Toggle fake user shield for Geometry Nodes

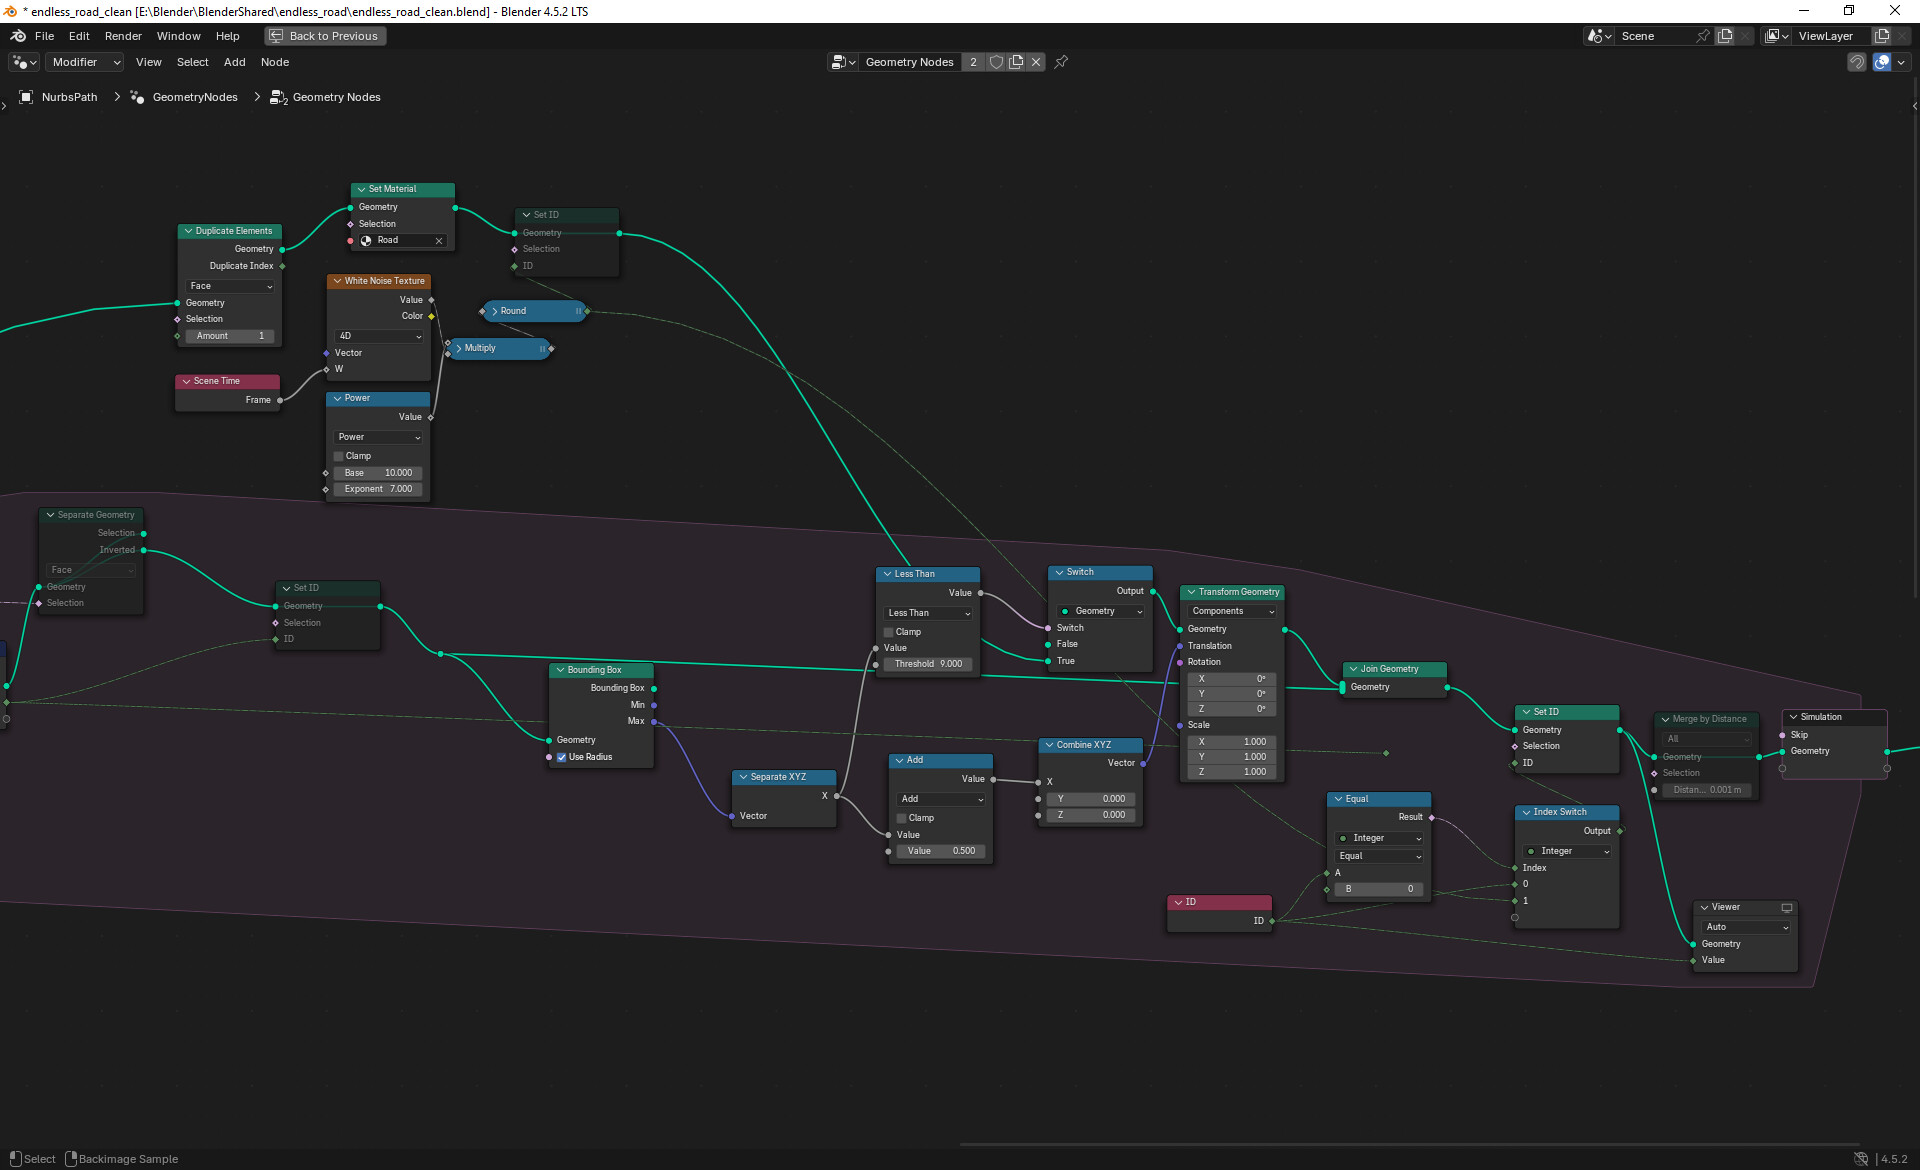(x=996, y=62)
